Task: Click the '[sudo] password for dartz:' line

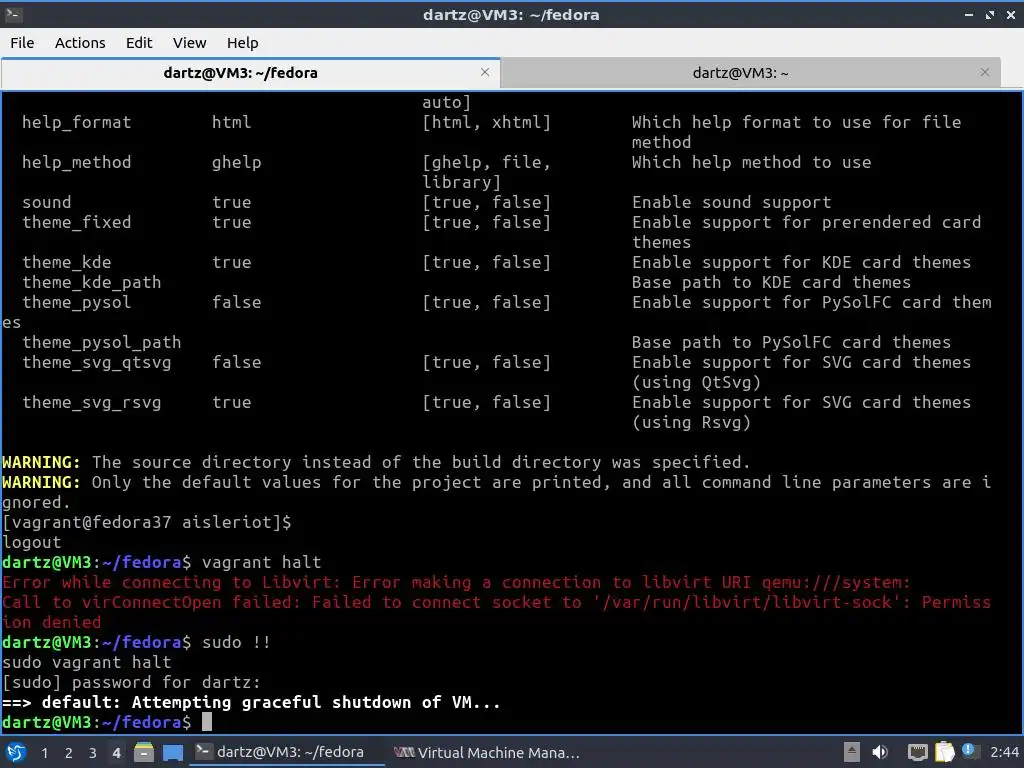Action: 131,682
